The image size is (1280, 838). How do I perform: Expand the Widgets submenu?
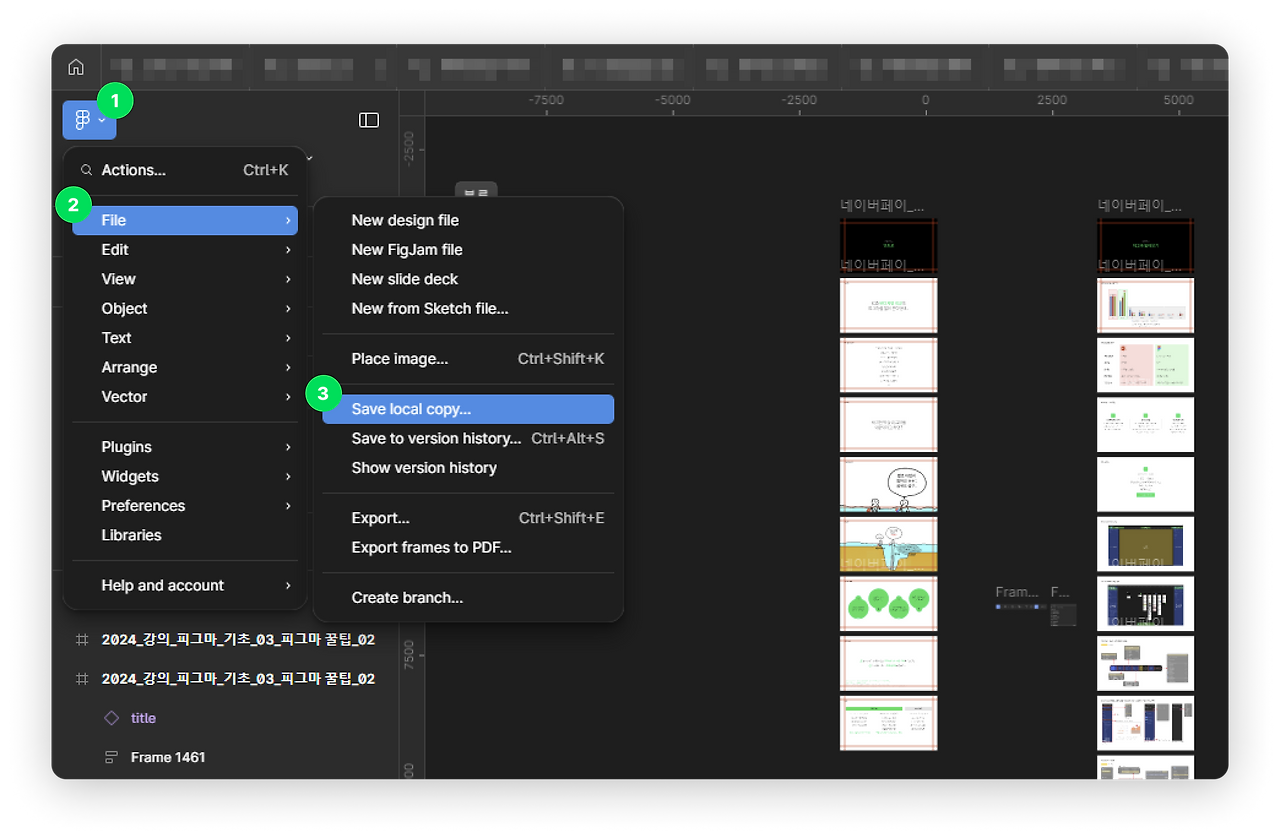(185, 476)
